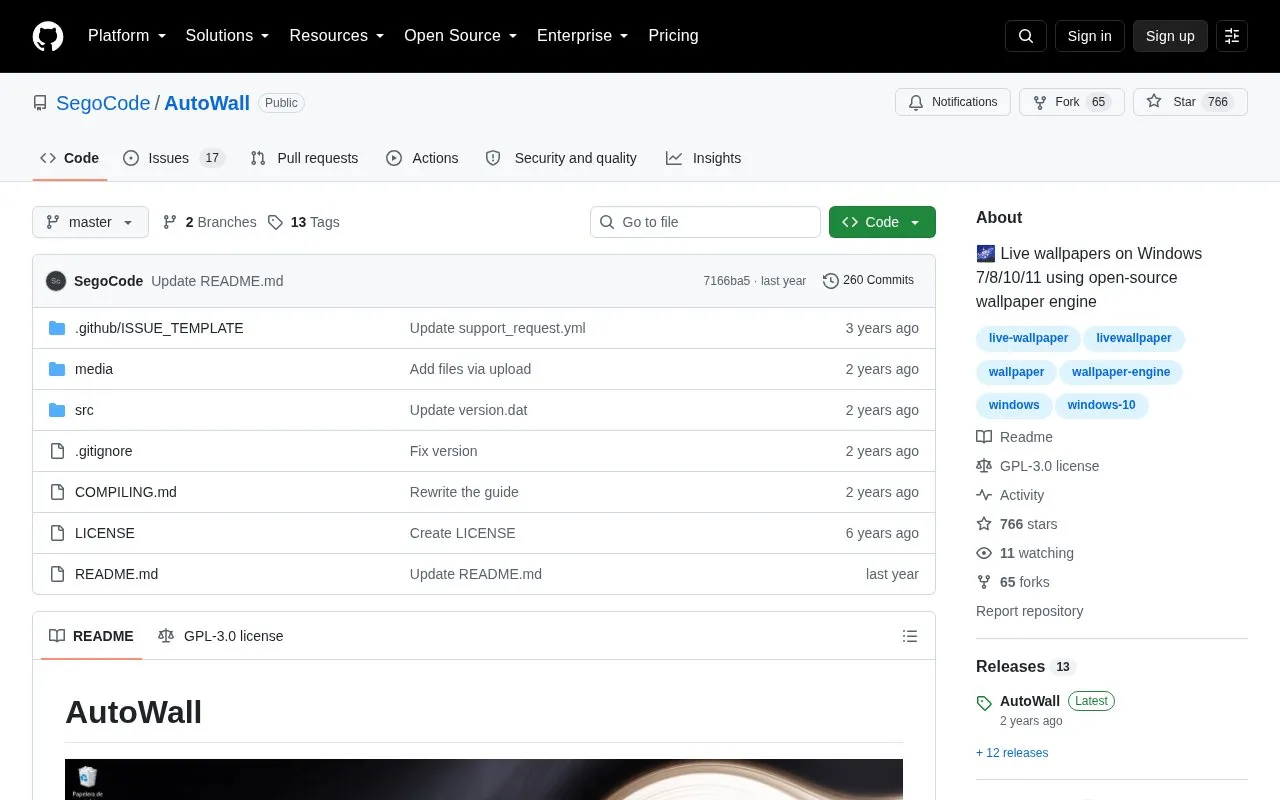Switch to the GPL-3.0 license tab
Screen dimensions: 1280x800
click(x=221, y=636)
